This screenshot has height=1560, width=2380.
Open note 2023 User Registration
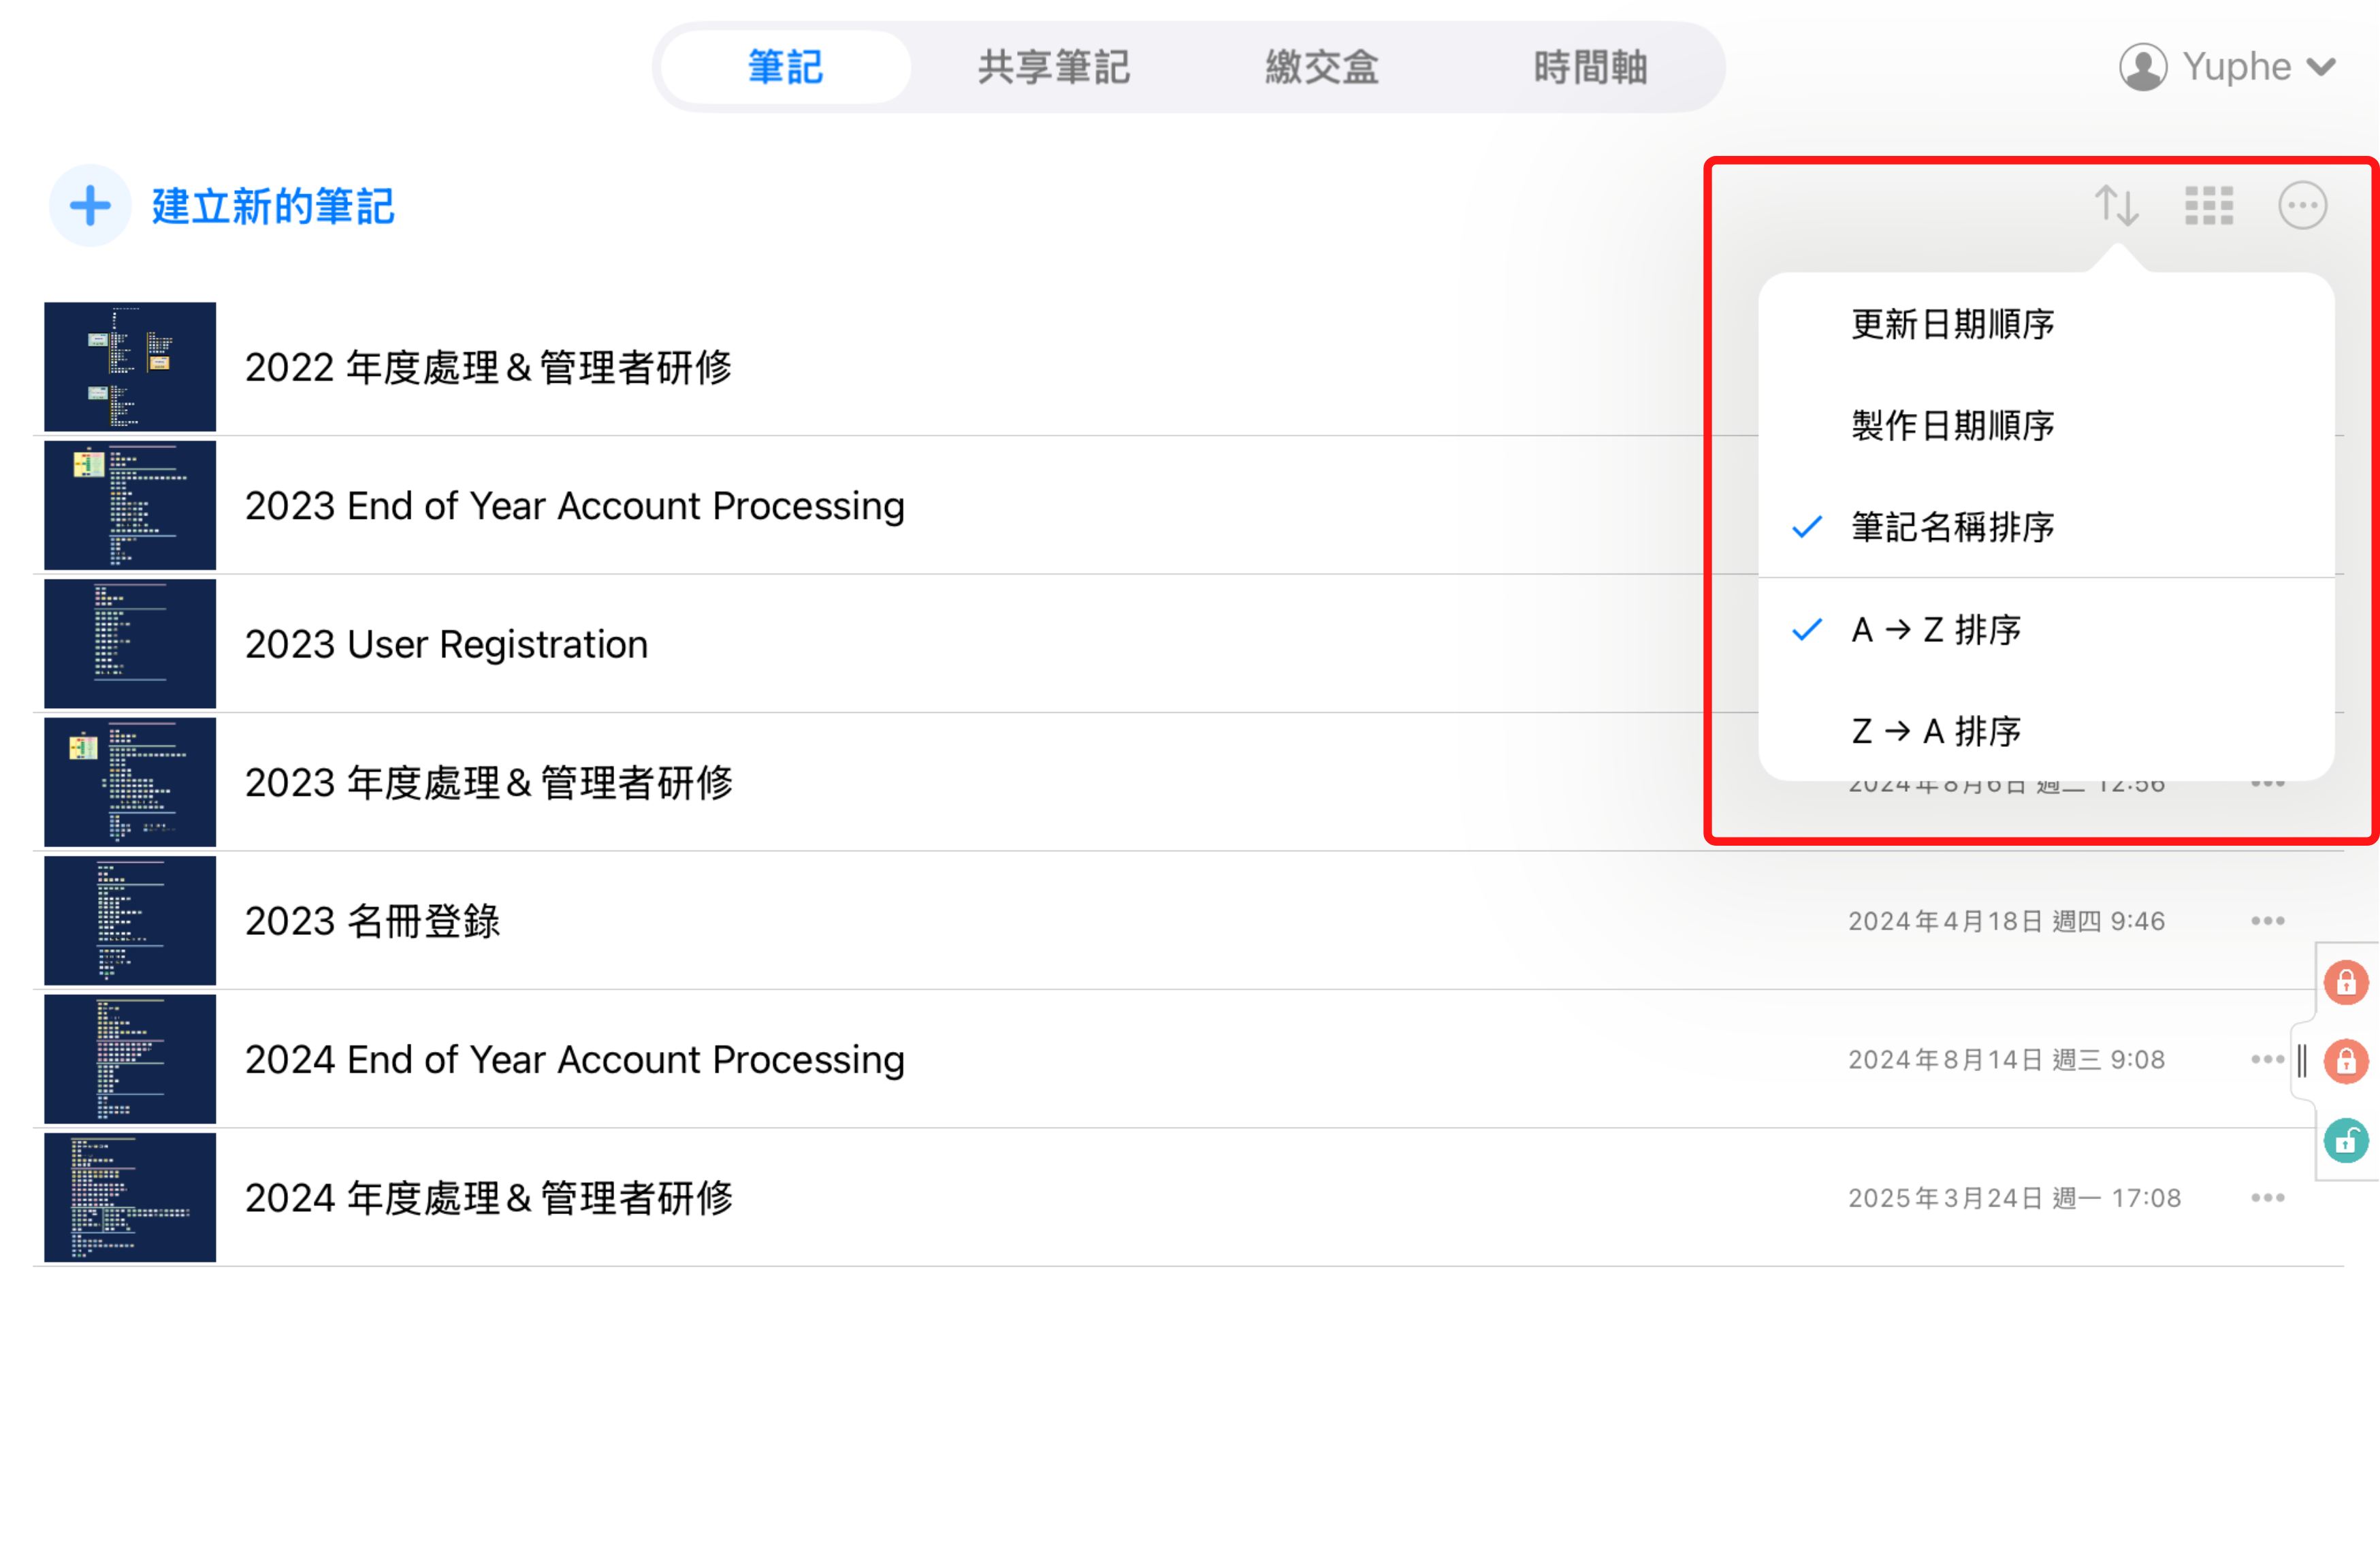(x=446, y=645)
